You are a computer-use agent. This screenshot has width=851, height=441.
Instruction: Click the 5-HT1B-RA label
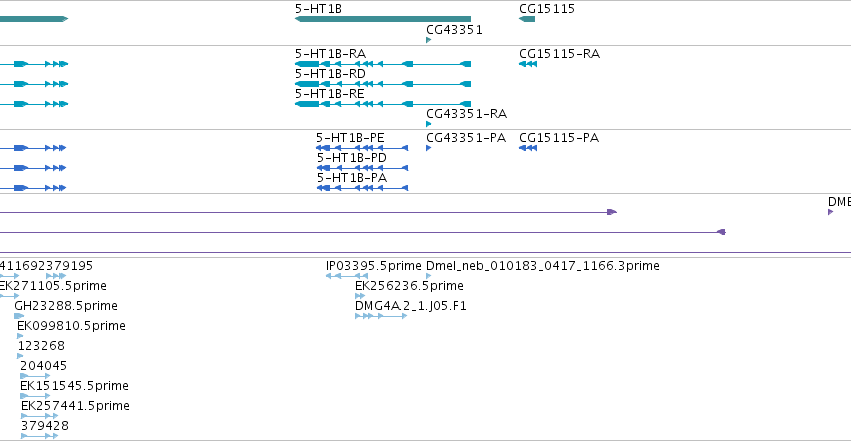click(x=330, y=54)
